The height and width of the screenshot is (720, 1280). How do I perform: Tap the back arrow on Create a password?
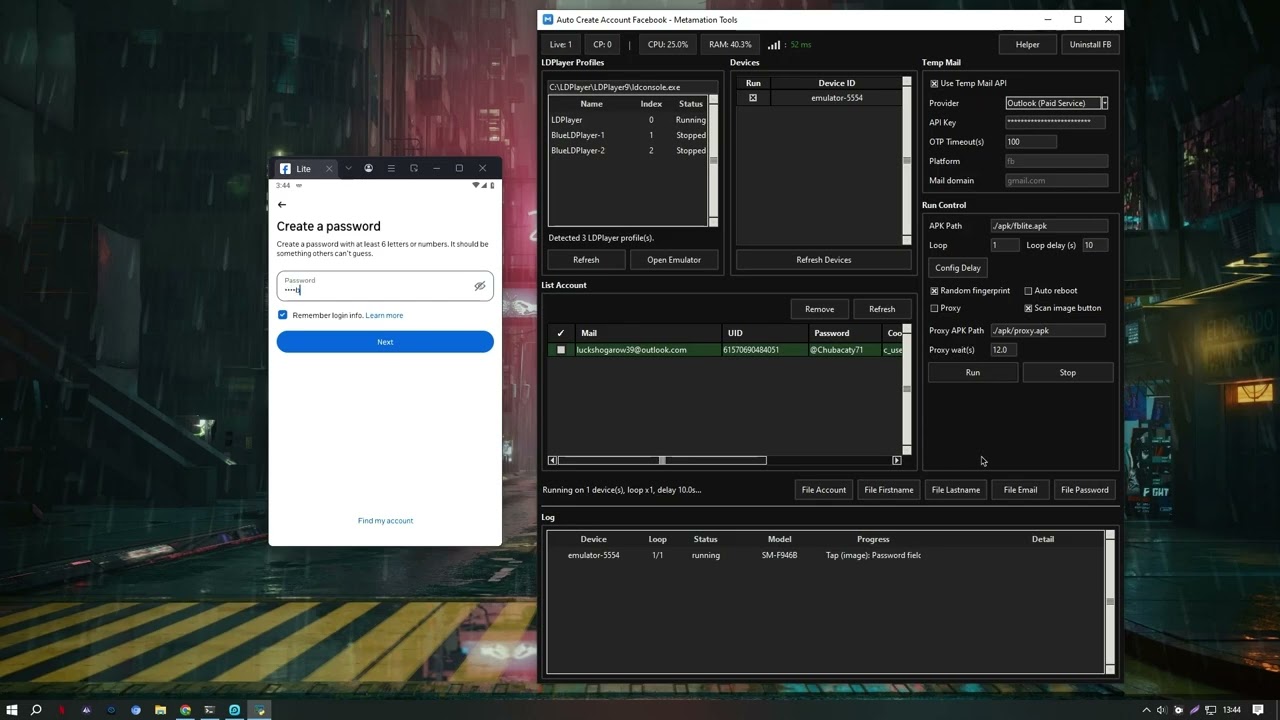282,205
